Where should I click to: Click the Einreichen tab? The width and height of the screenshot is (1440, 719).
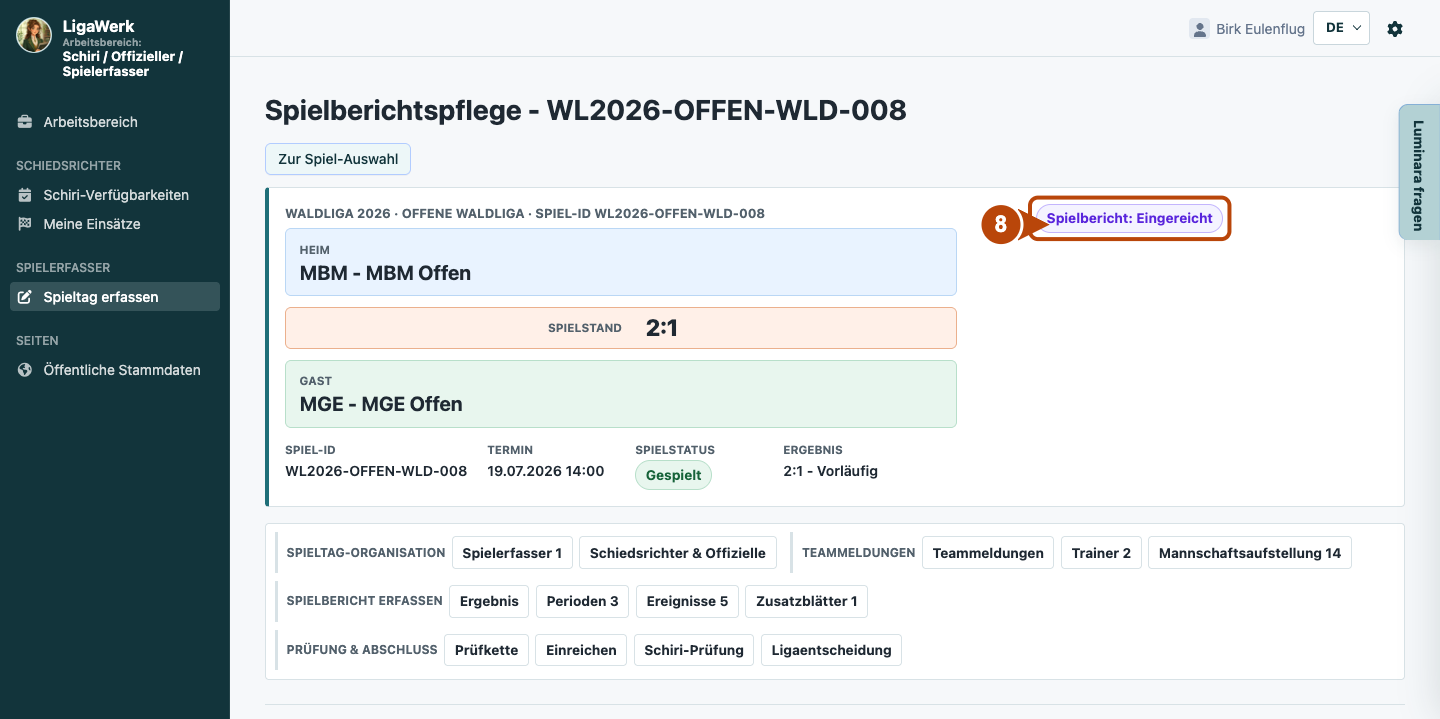point(581,650)
